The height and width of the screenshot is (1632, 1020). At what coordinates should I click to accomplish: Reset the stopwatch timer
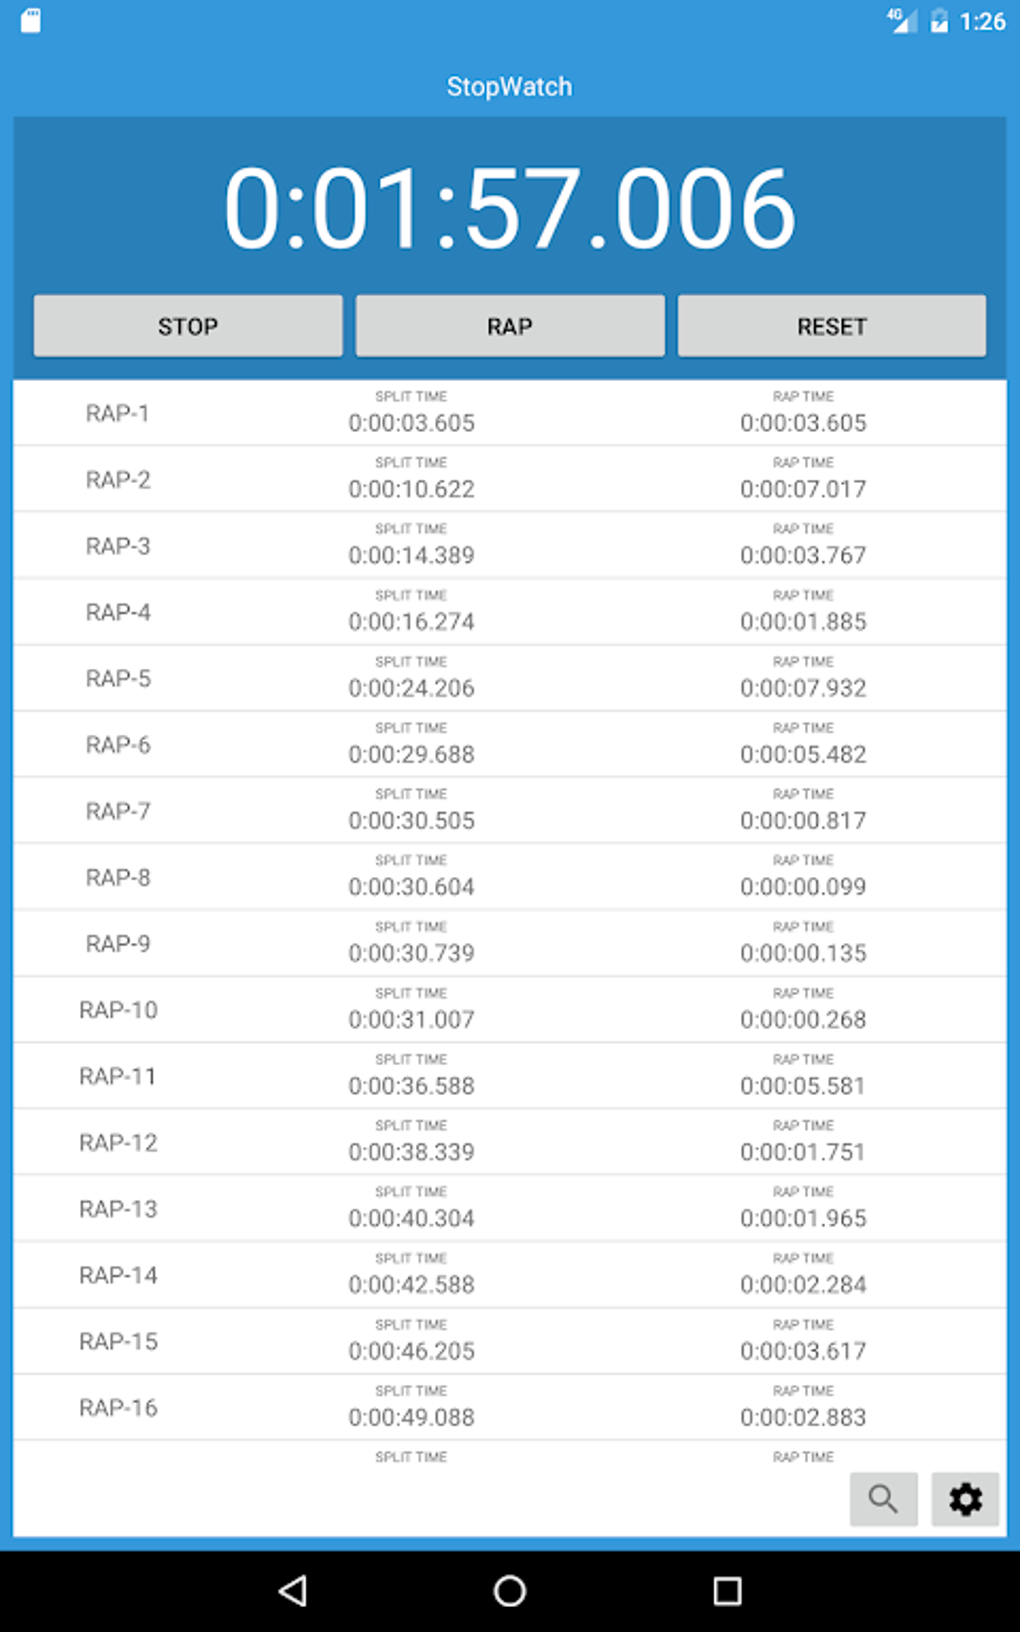tap(831, 326)
